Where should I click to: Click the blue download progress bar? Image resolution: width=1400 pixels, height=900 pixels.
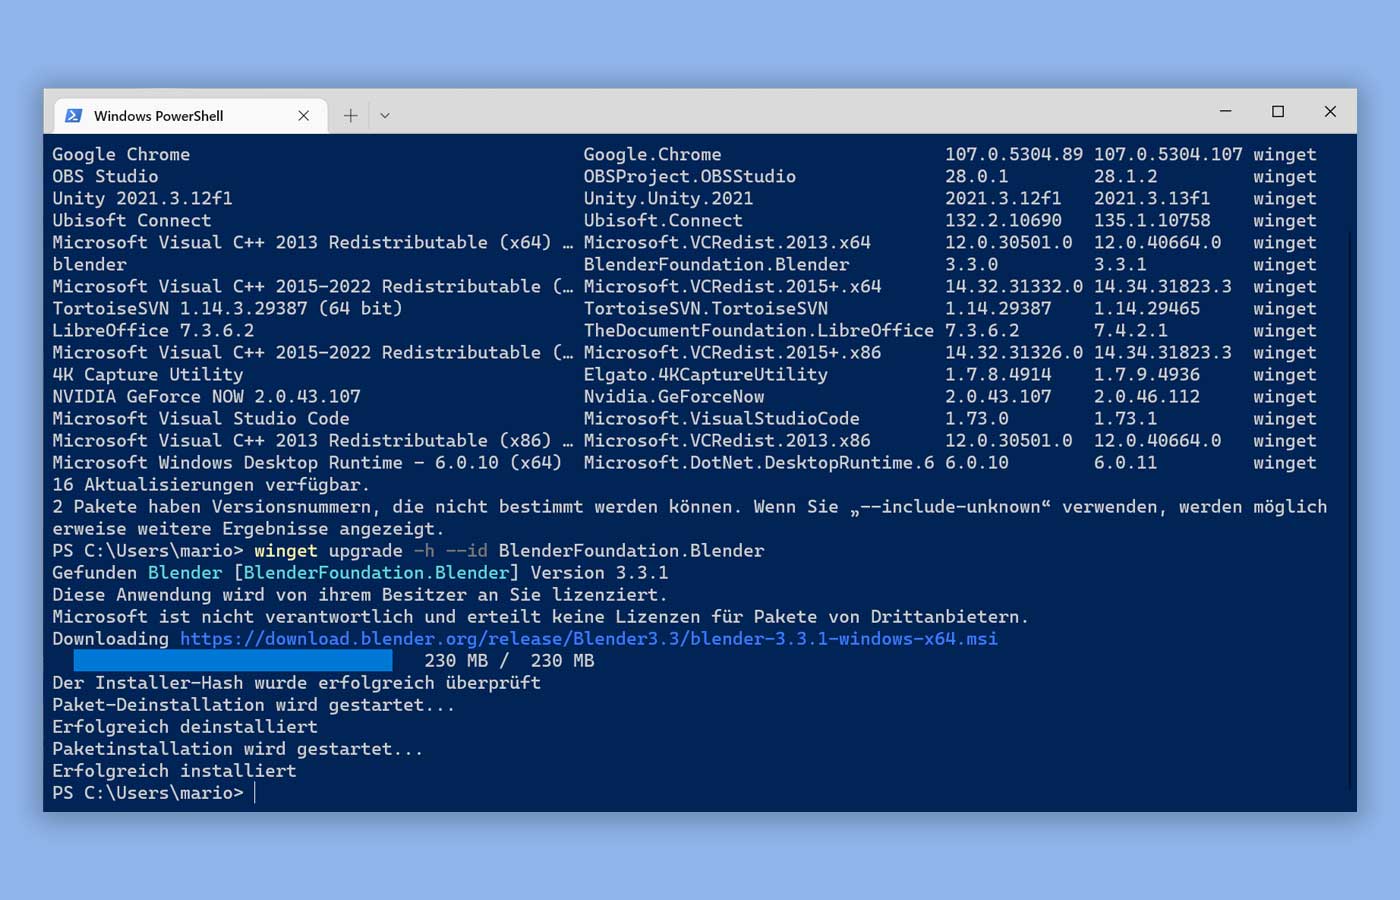click(x=233, y=660)
